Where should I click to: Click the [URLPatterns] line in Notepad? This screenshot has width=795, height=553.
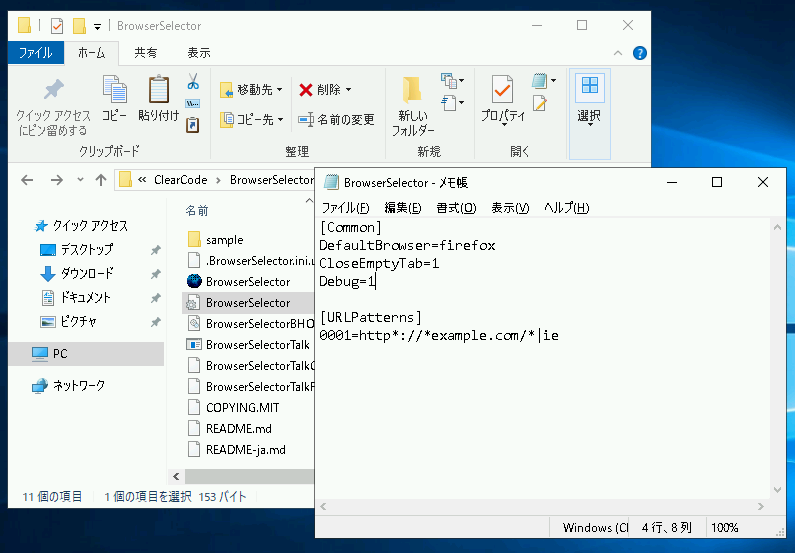(371, 318)
